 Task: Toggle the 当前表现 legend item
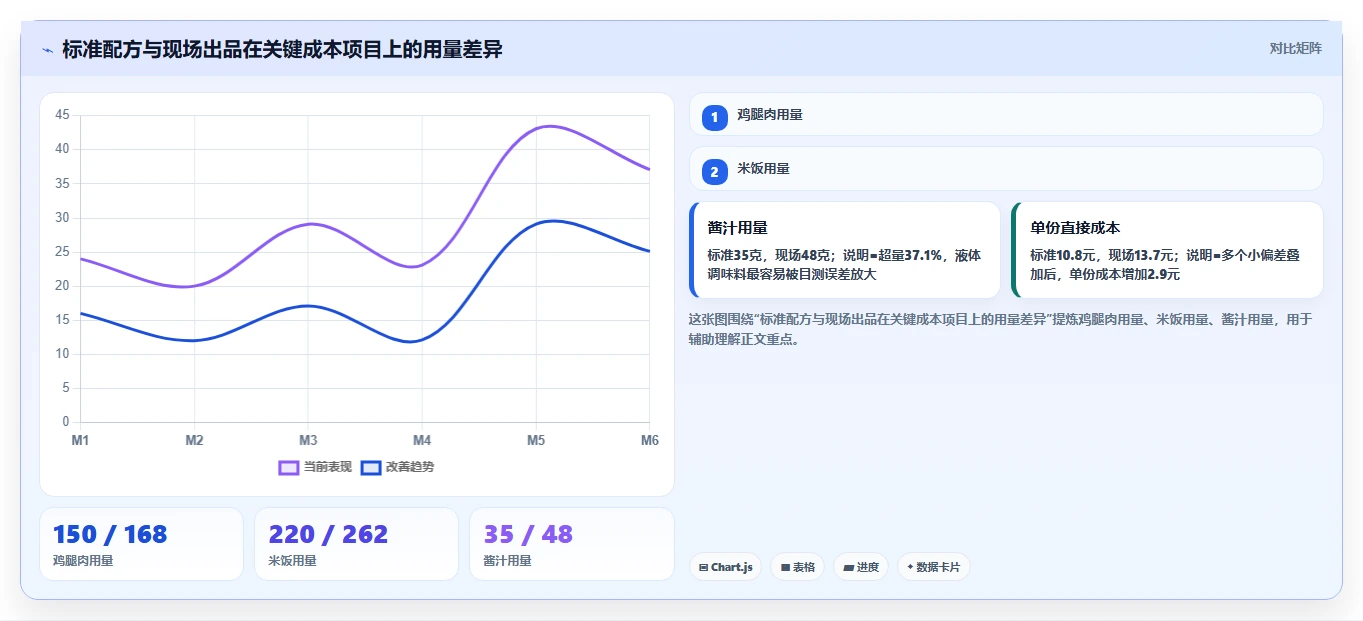point(315,467)
